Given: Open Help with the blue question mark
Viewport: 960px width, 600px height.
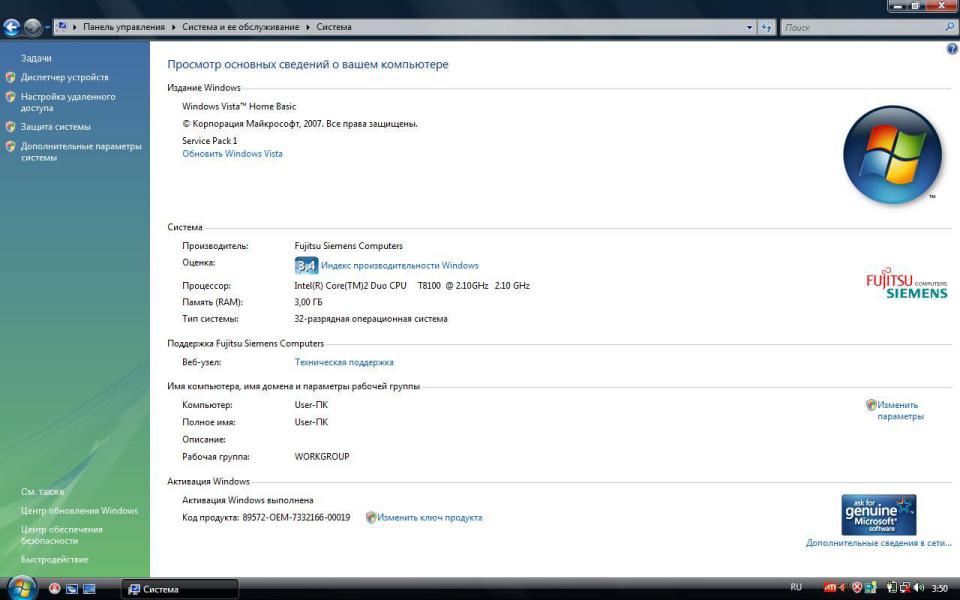Looking at the screenshot, I should pyautogui.click(x=952, y=50).
